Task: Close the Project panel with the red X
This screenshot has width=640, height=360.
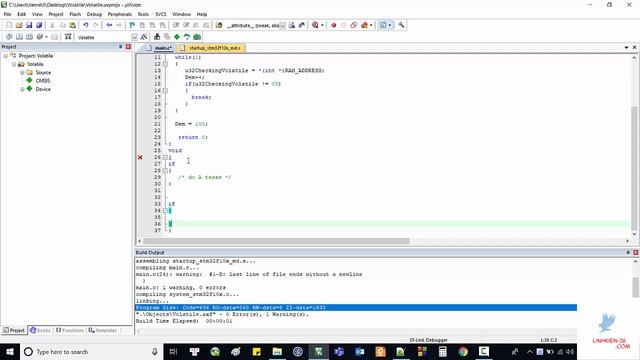Action: [128, 47]
